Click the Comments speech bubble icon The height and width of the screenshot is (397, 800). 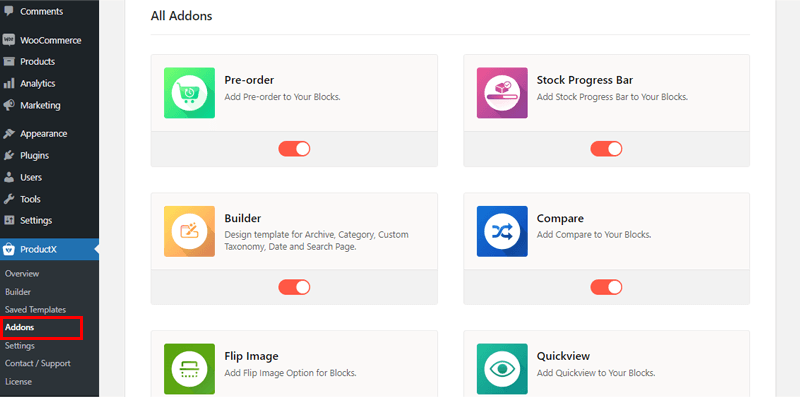tap(9, 11)
